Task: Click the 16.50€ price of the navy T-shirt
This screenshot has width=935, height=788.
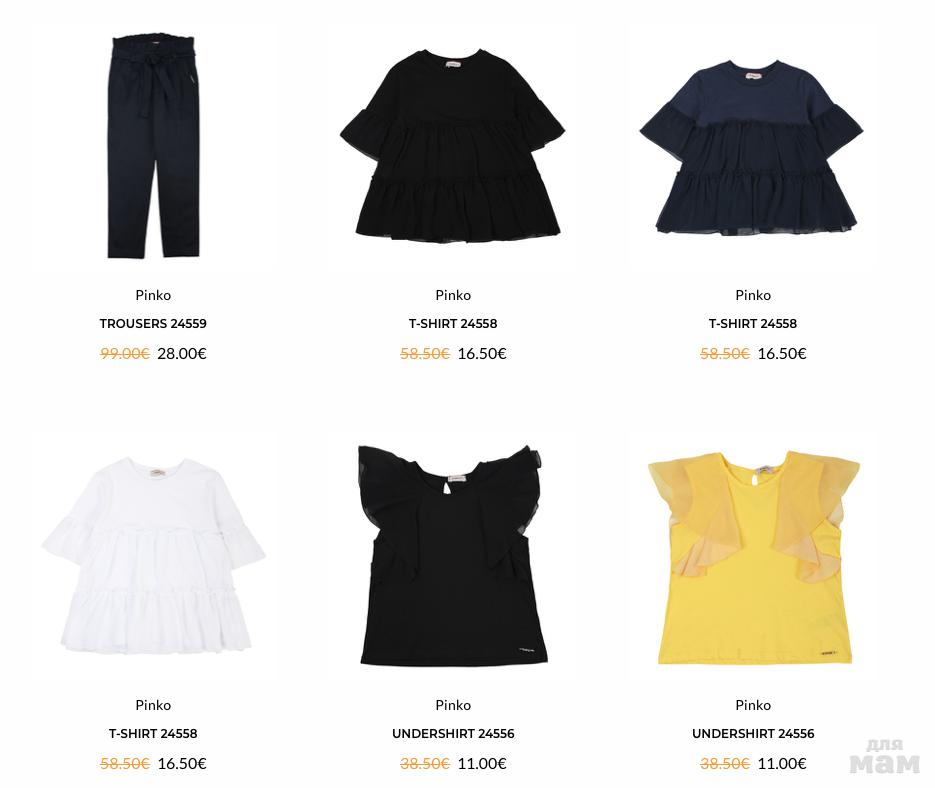Action: 782,353
